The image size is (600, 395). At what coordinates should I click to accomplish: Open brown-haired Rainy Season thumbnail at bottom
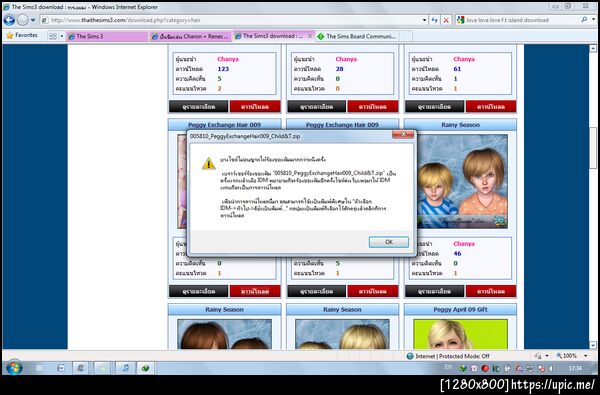pos(225,334)
